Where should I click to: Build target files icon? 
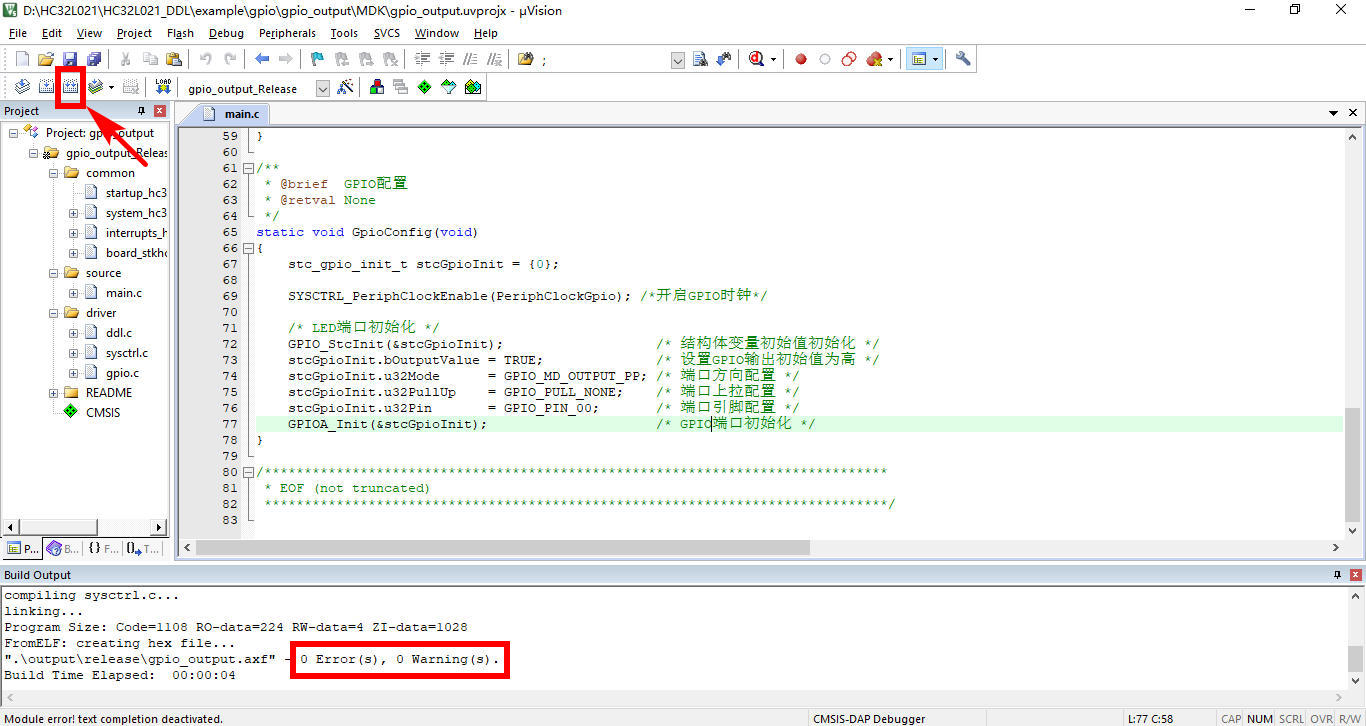46,87
